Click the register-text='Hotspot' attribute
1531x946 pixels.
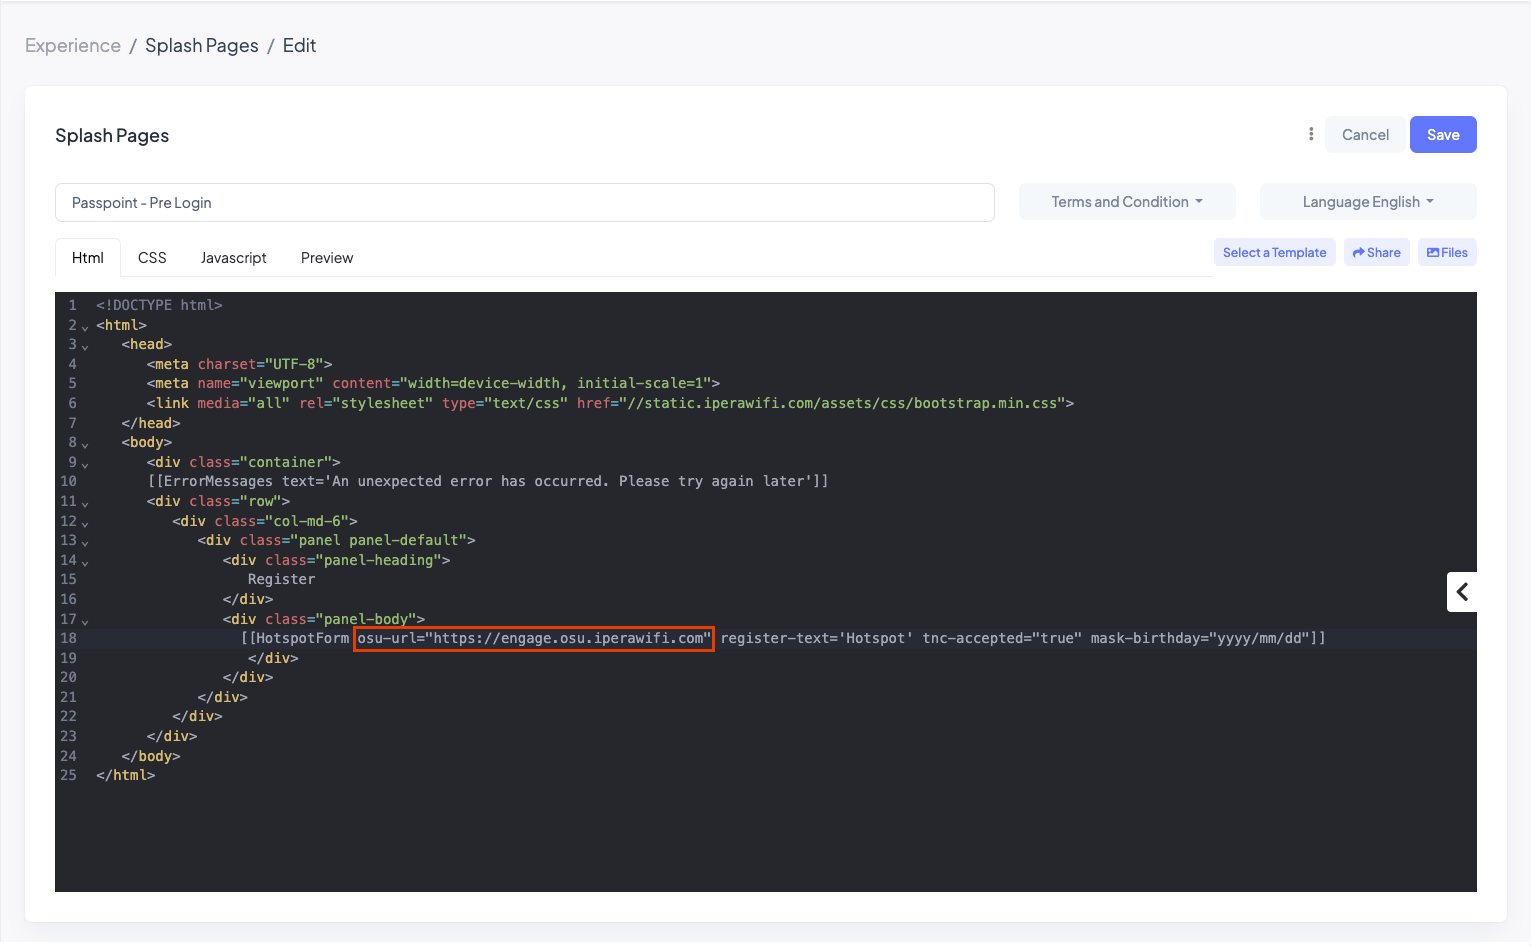817,638
